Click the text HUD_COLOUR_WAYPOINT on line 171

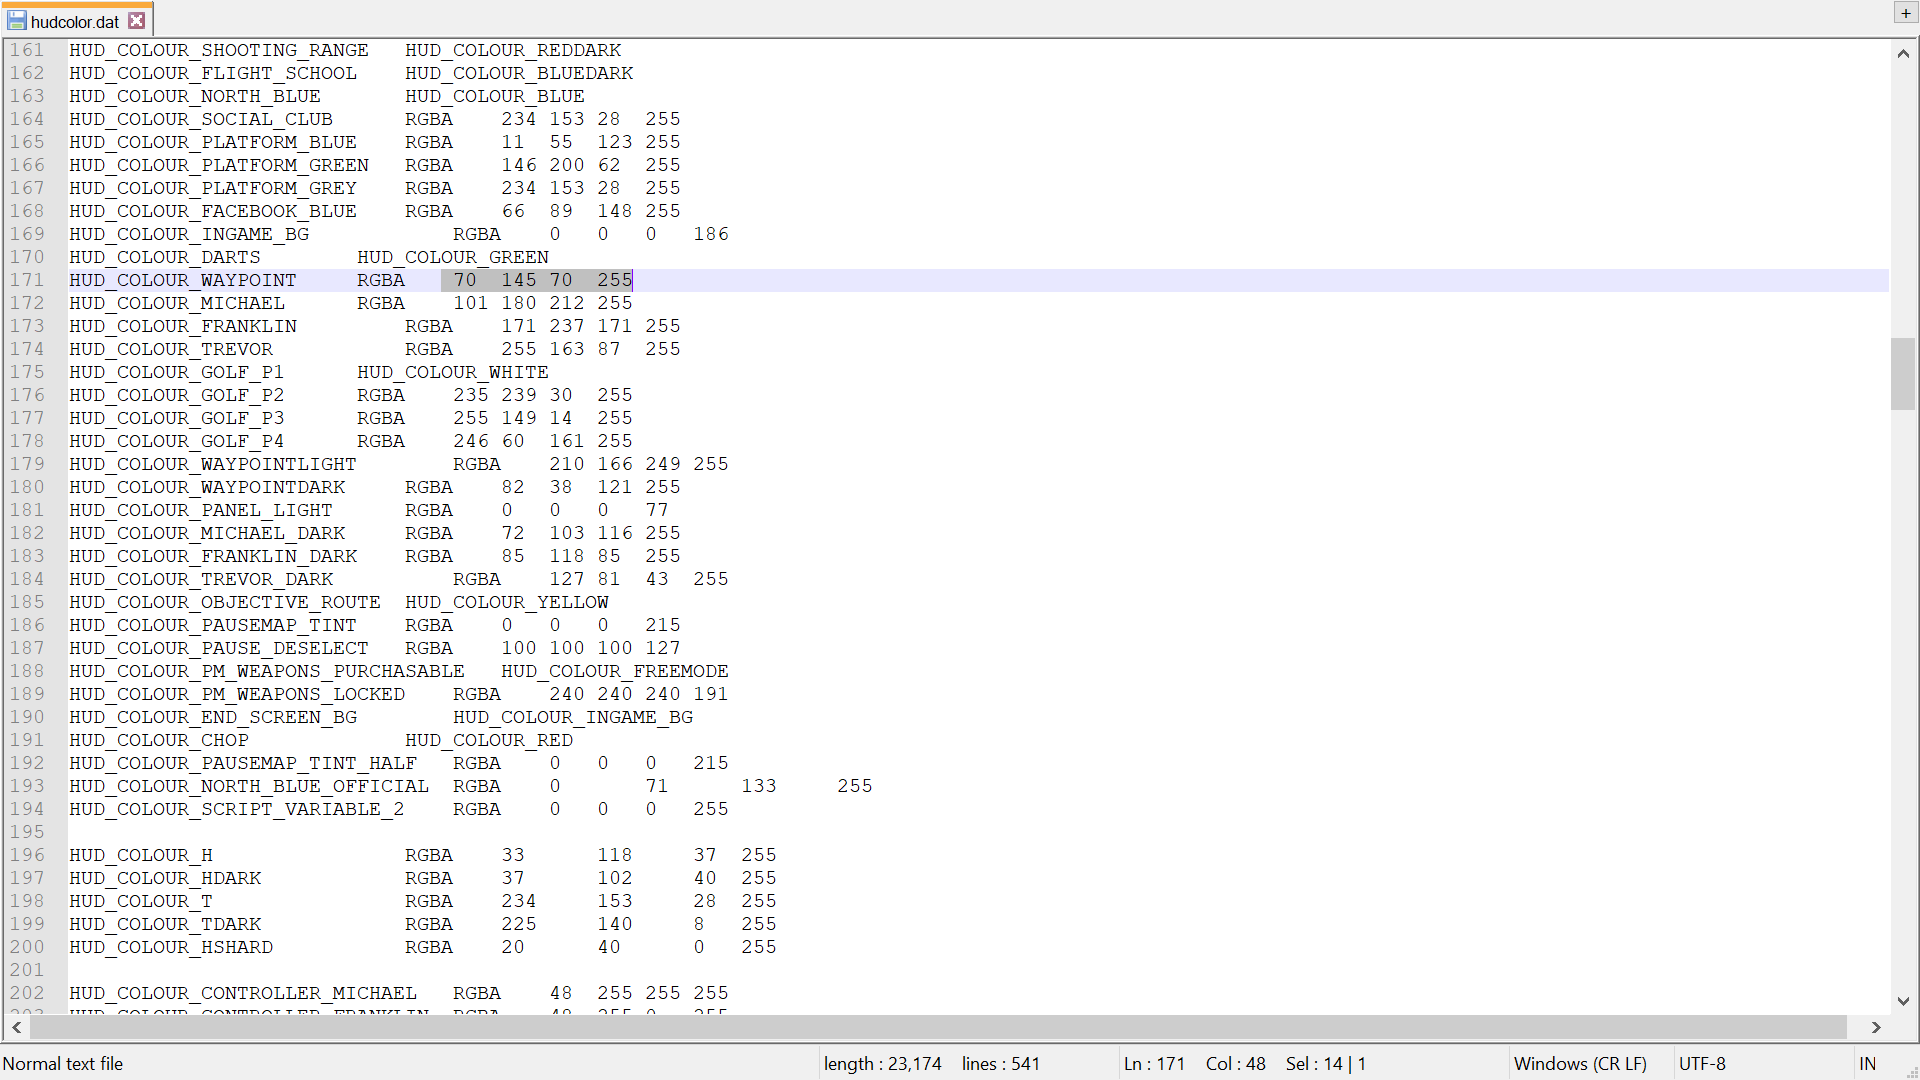[x=183, y=280]
